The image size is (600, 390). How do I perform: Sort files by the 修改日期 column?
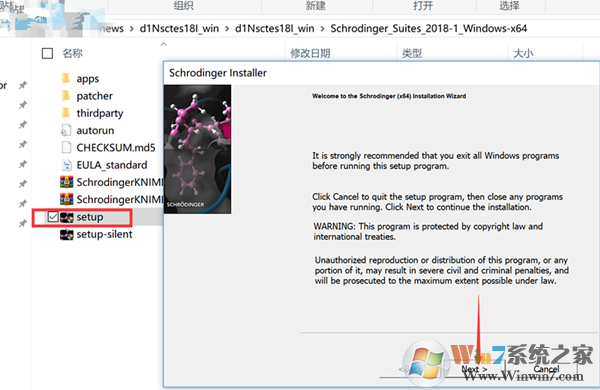click(x=310, y=54)
